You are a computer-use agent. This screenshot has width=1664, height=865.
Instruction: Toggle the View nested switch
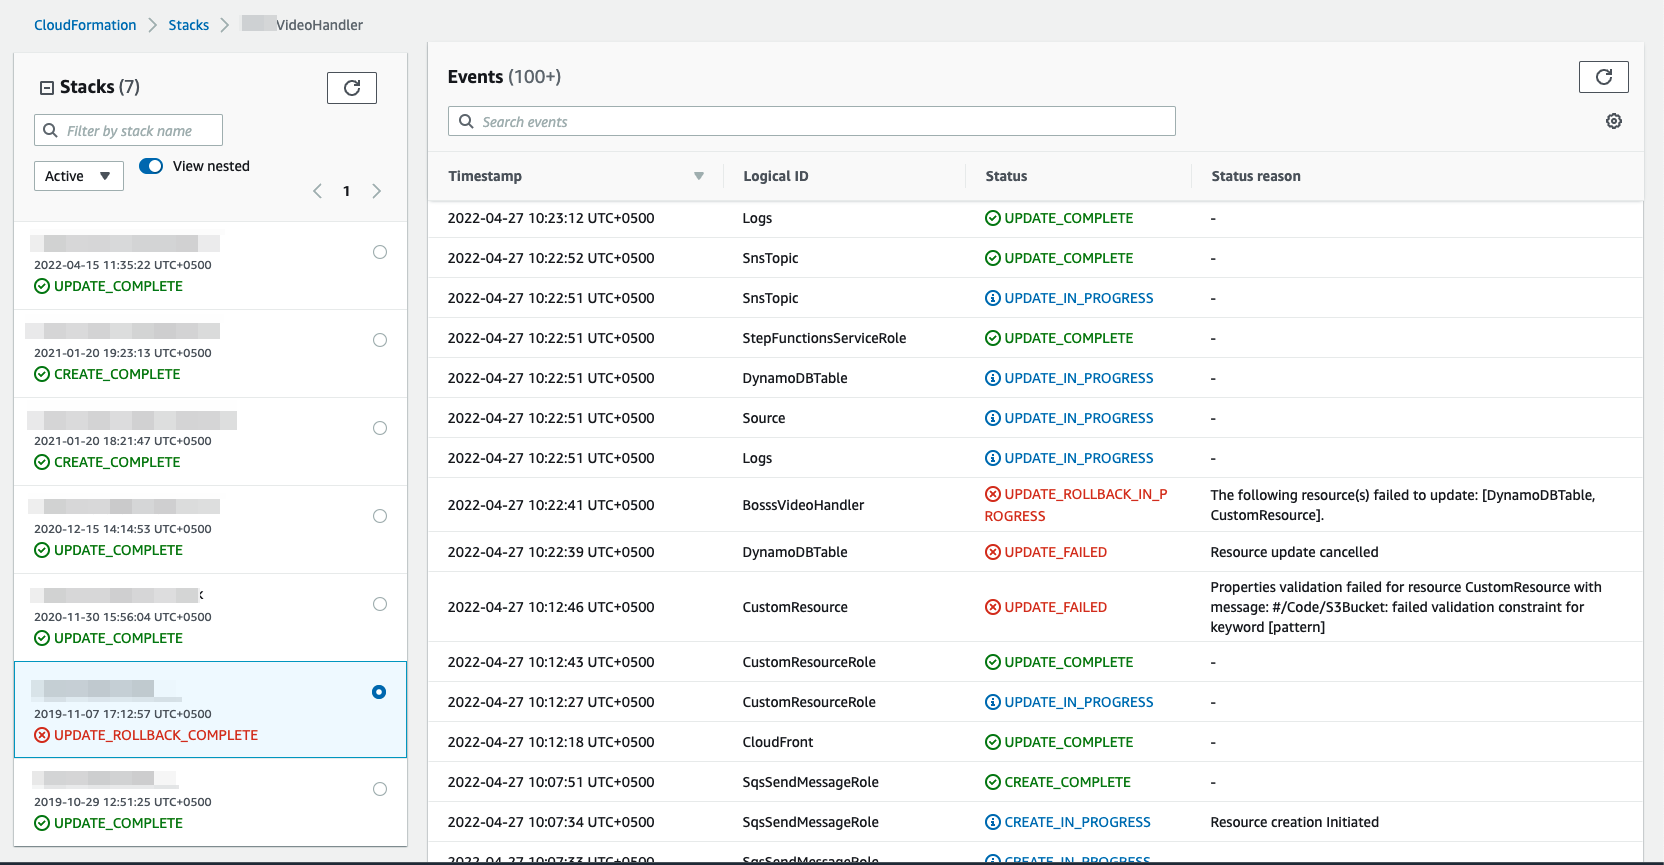pyautogui.click(x=151, y=166)
